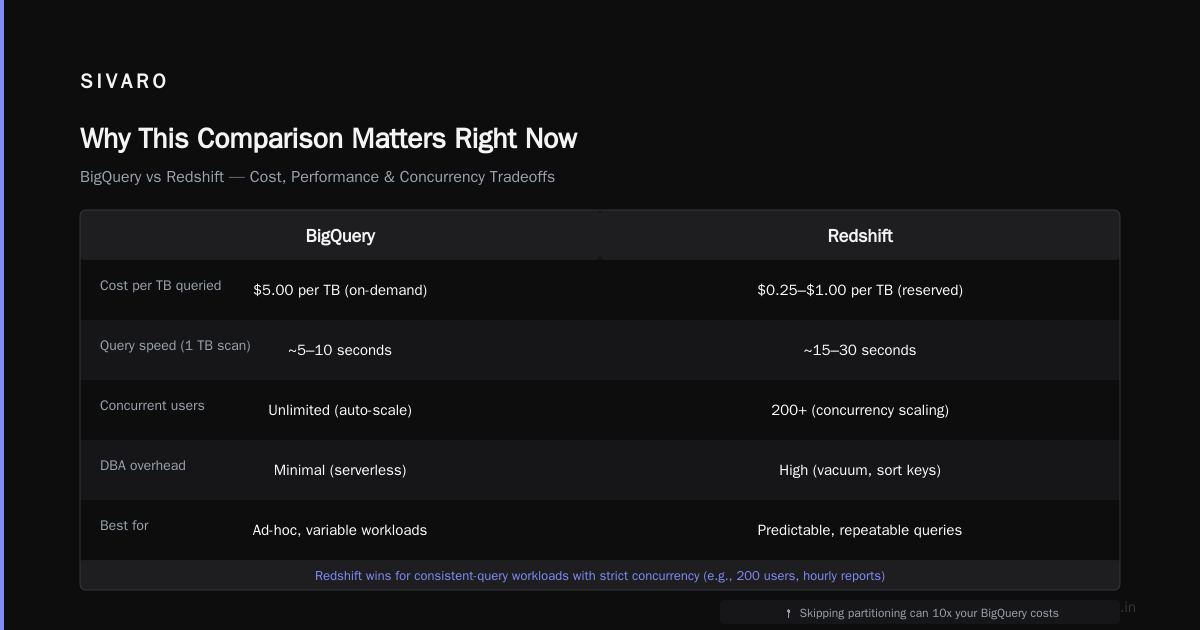Click the 'Concurrent users' row label
The width and height of the screenshot is (1200, 630).
tap(152, 405)
